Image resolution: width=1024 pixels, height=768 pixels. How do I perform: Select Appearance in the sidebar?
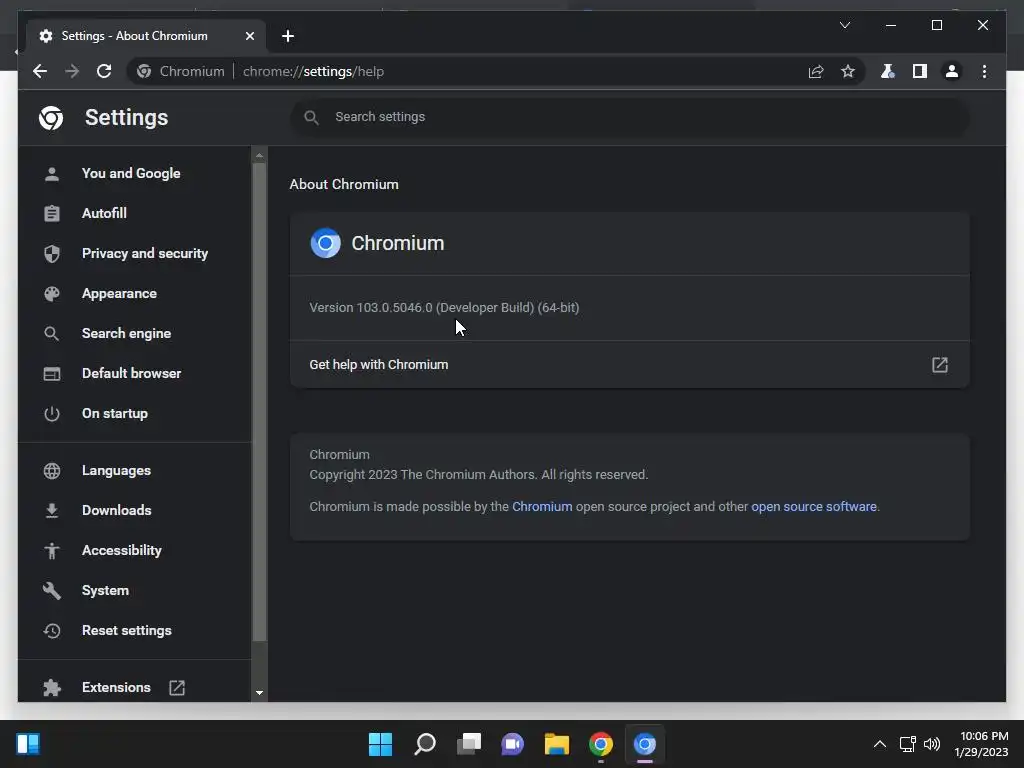click(135, 293)
